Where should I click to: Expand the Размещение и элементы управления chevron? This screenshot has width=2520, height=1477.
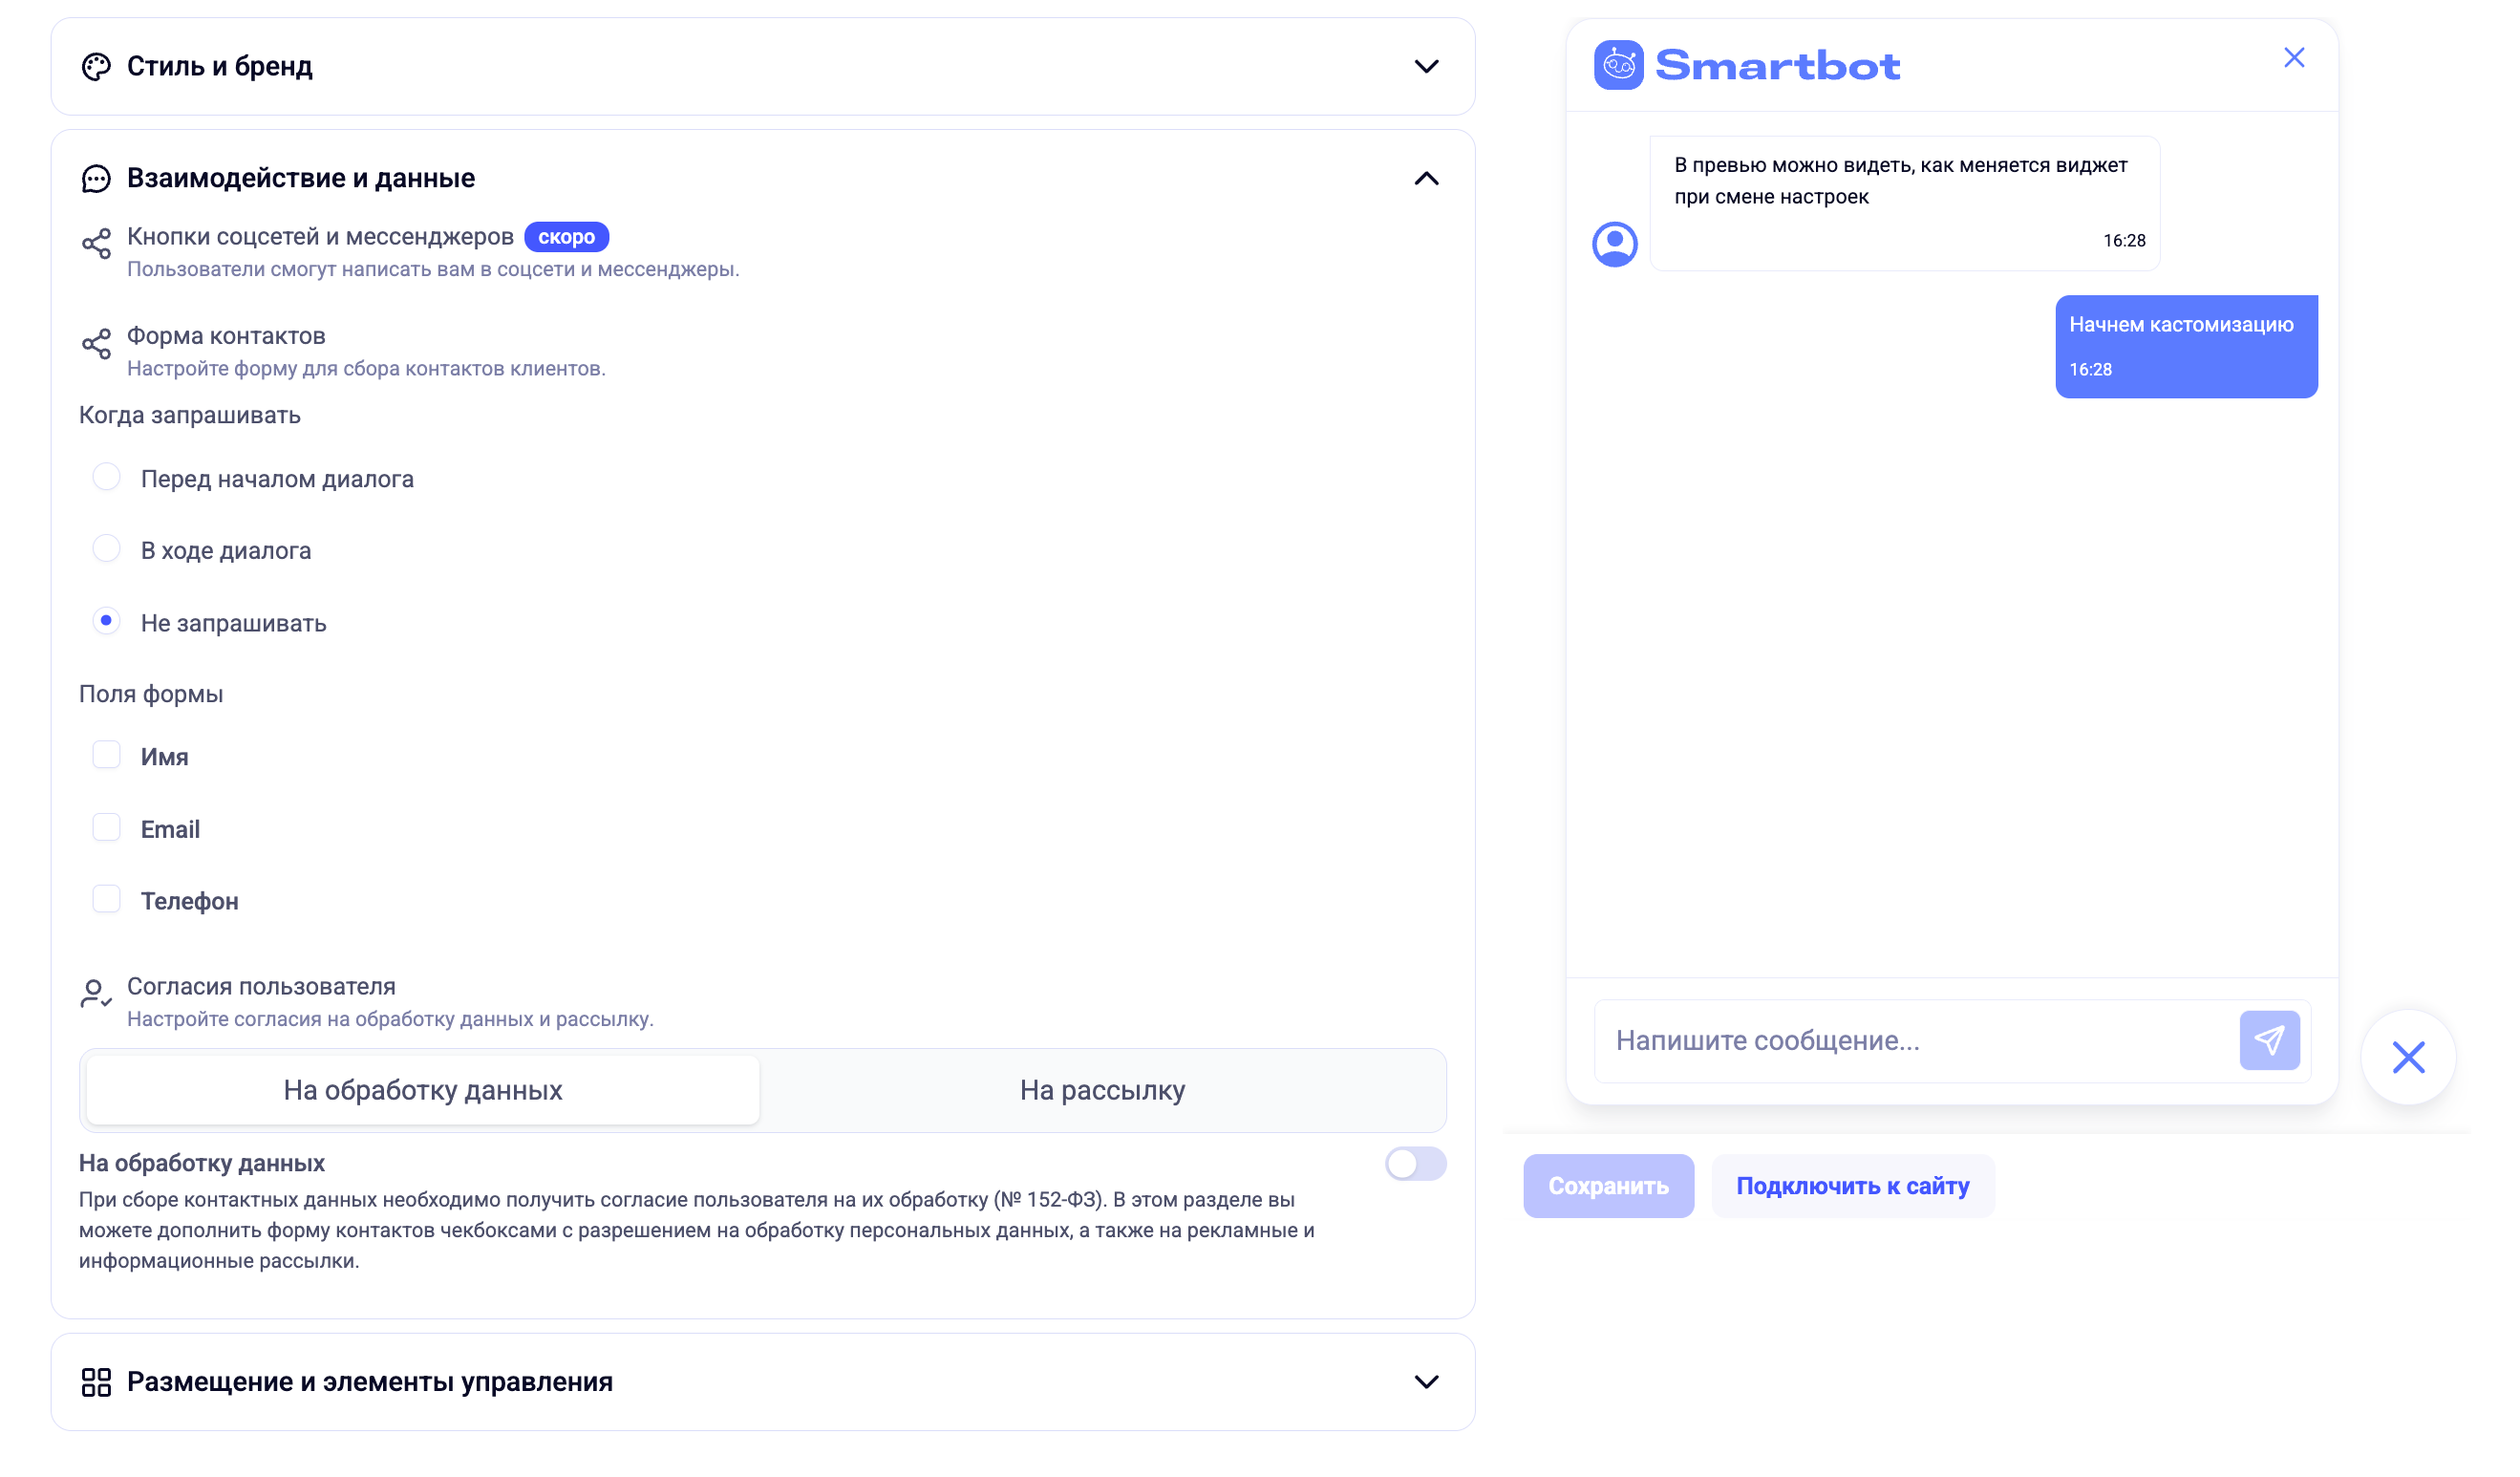[1426, 1382]
